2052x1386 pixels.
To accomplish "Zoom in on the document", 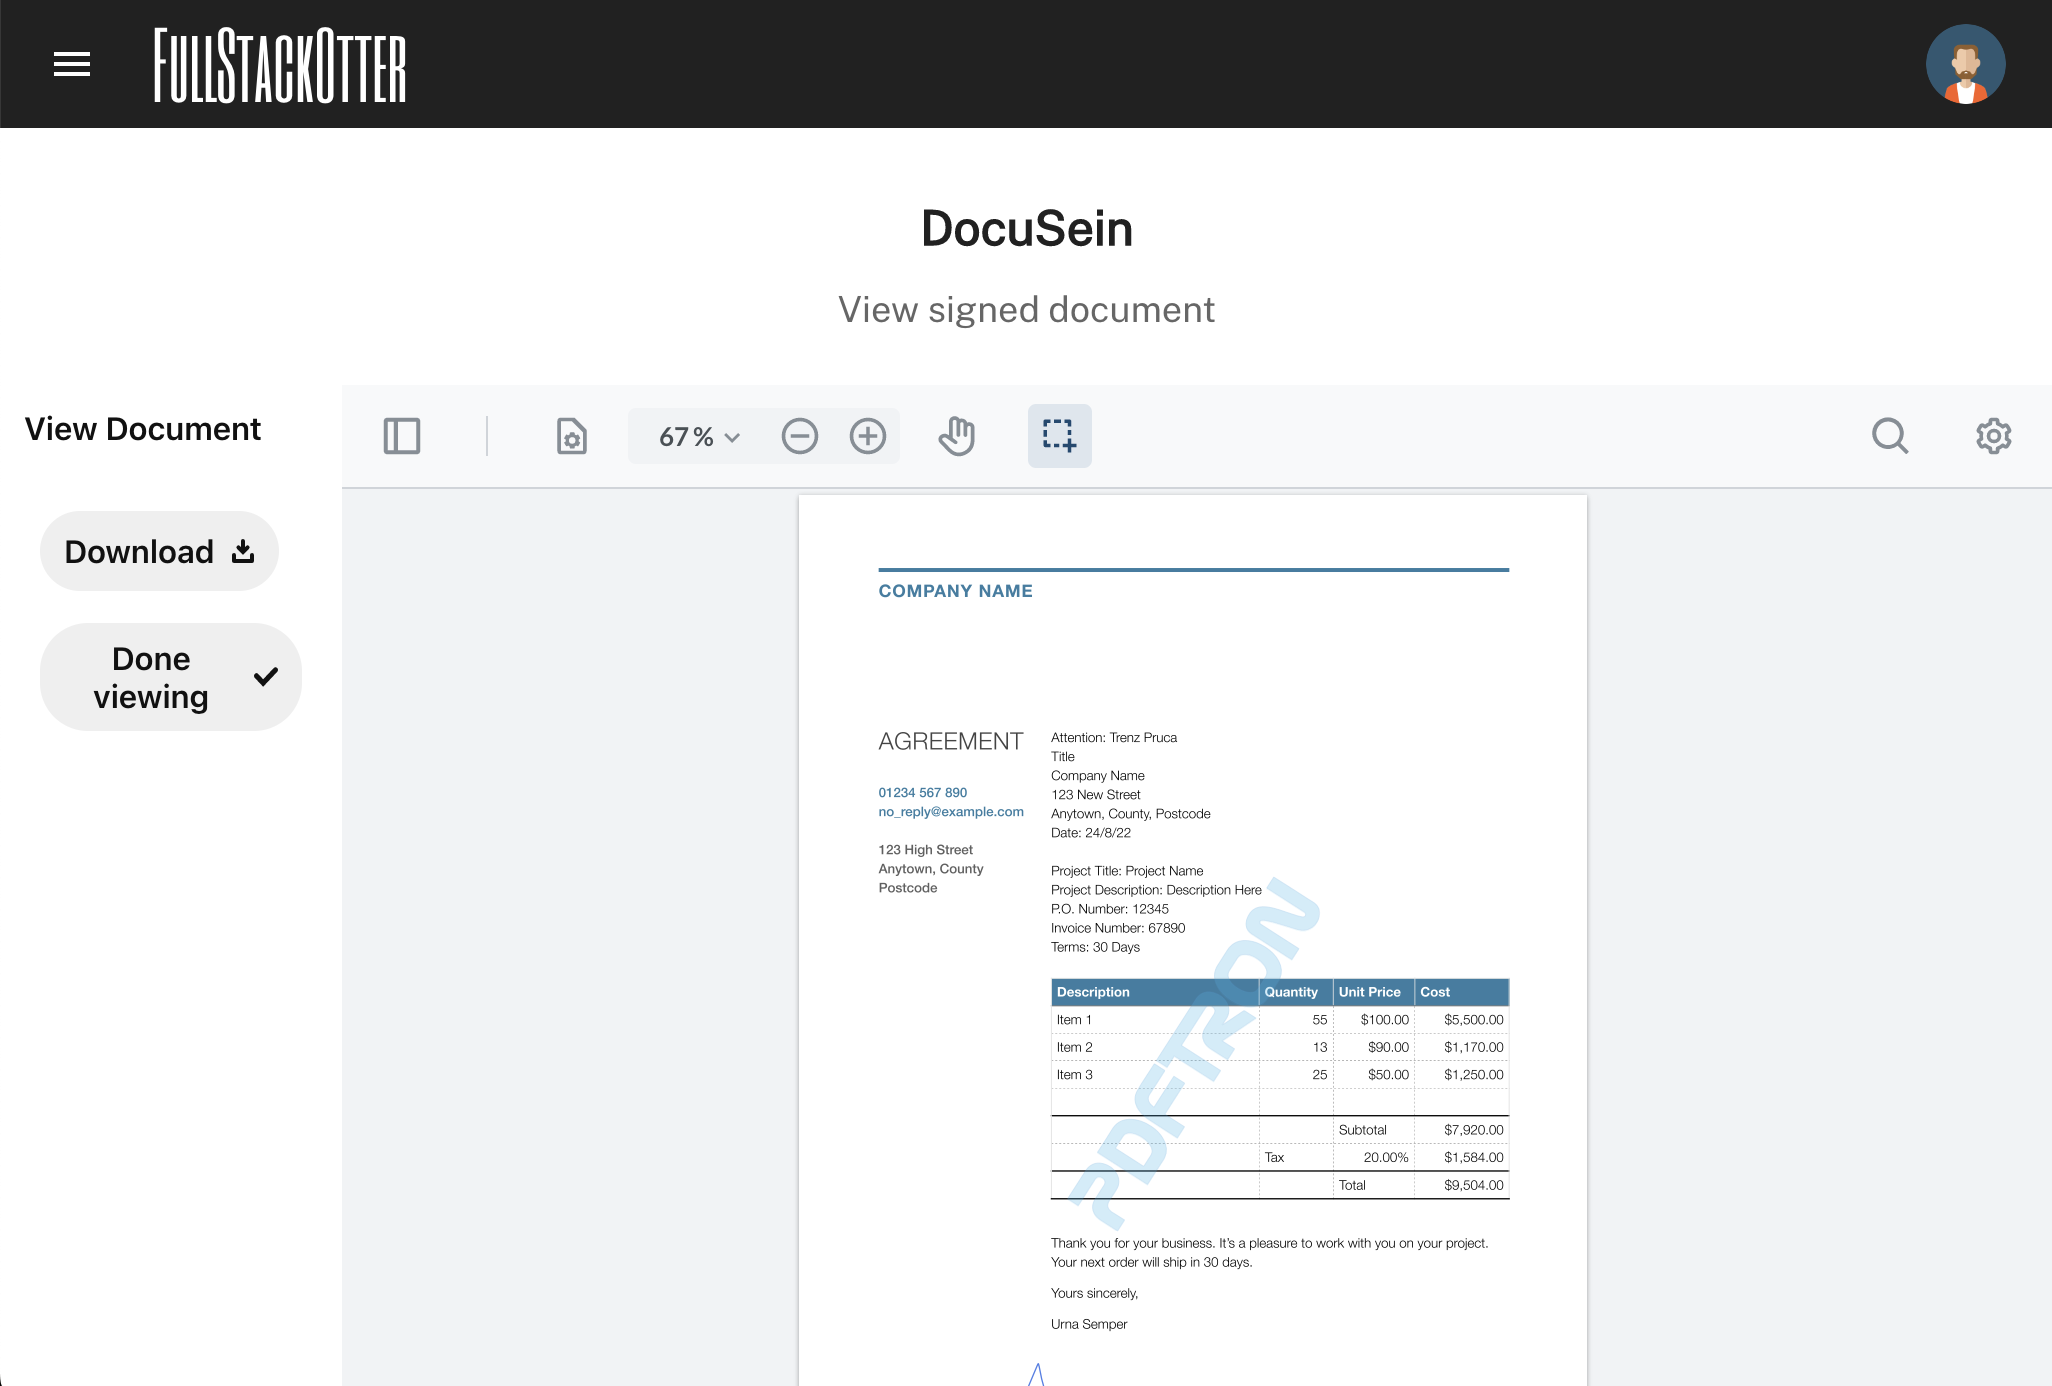I will pyautogui.click(x=867, y=436).
